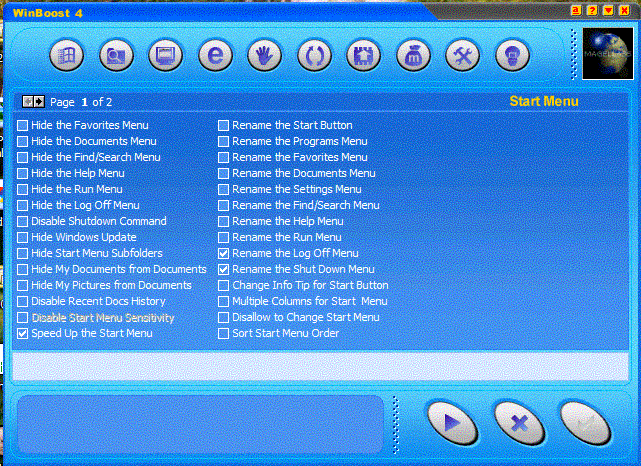Open the light bulb tips icon
641x466 pixels.
512,56
